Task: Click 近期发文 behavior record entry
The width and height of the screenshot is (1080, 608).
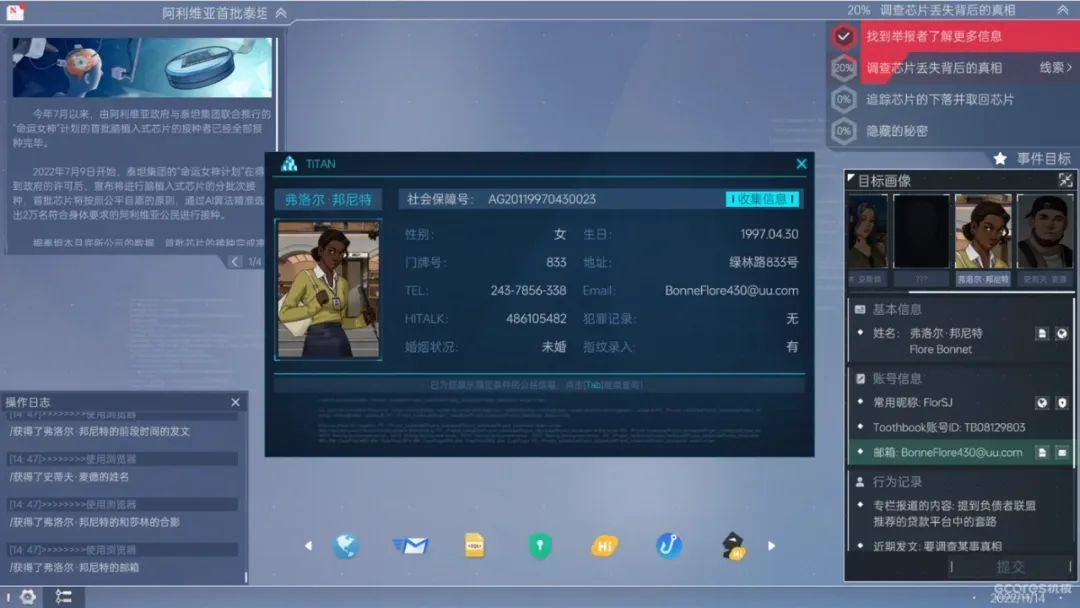Action: pos(937,546)
